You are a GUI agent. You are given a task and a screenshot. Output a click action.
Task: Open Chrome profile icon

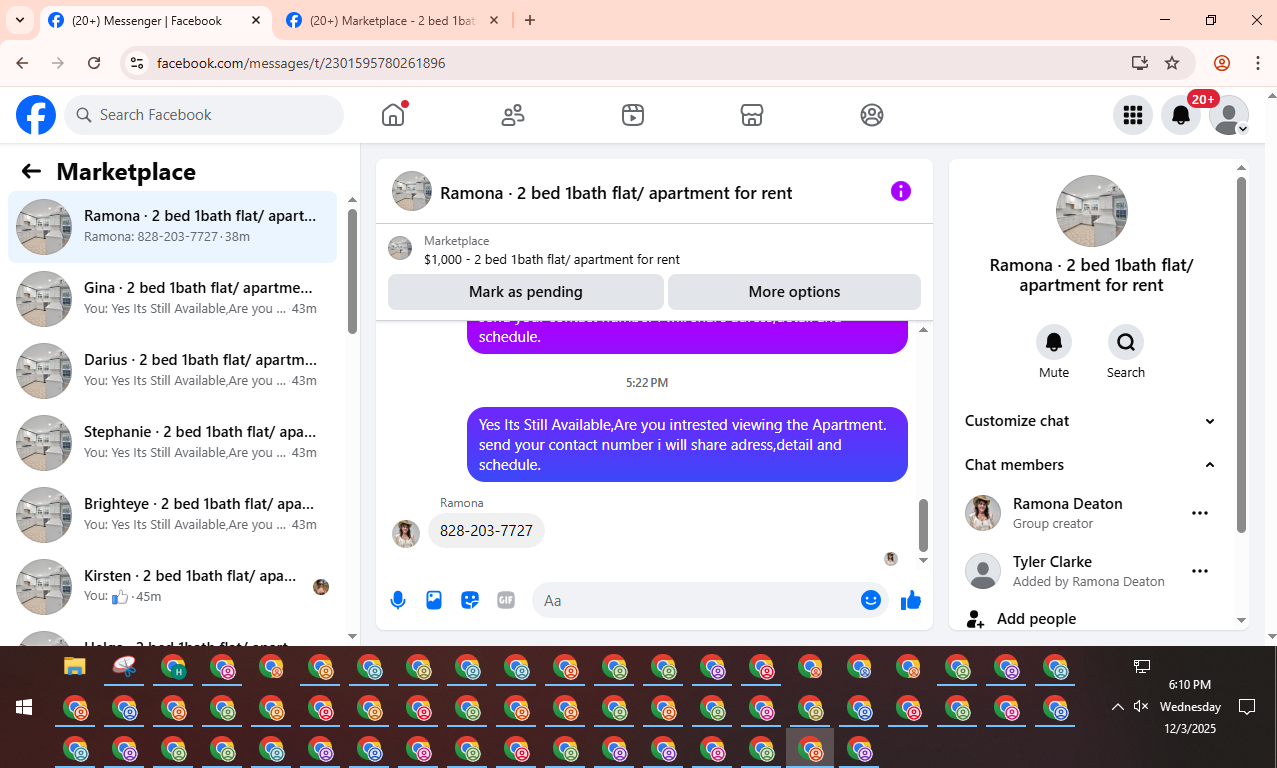tap(1222, 63)
